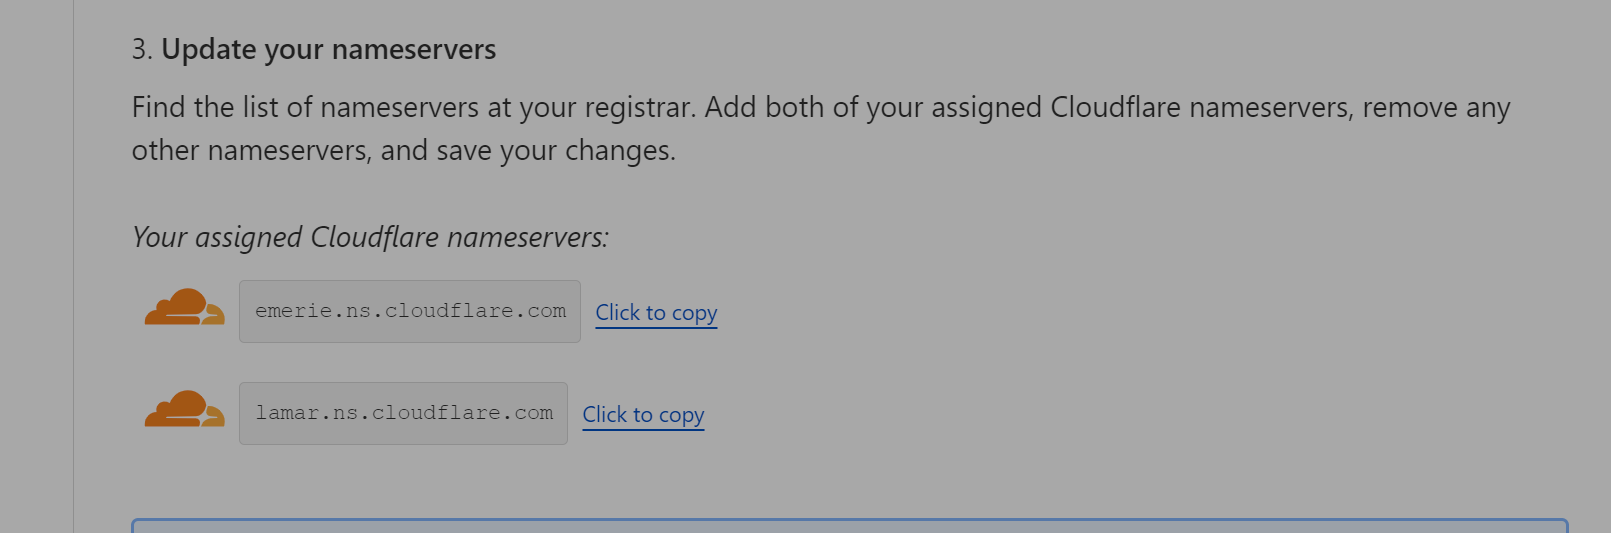The width and height of the screenshot is (1611, 533).
Task: Click to copy the lamar nameserver
Action: pyautogui.click(x=643, y=415)
